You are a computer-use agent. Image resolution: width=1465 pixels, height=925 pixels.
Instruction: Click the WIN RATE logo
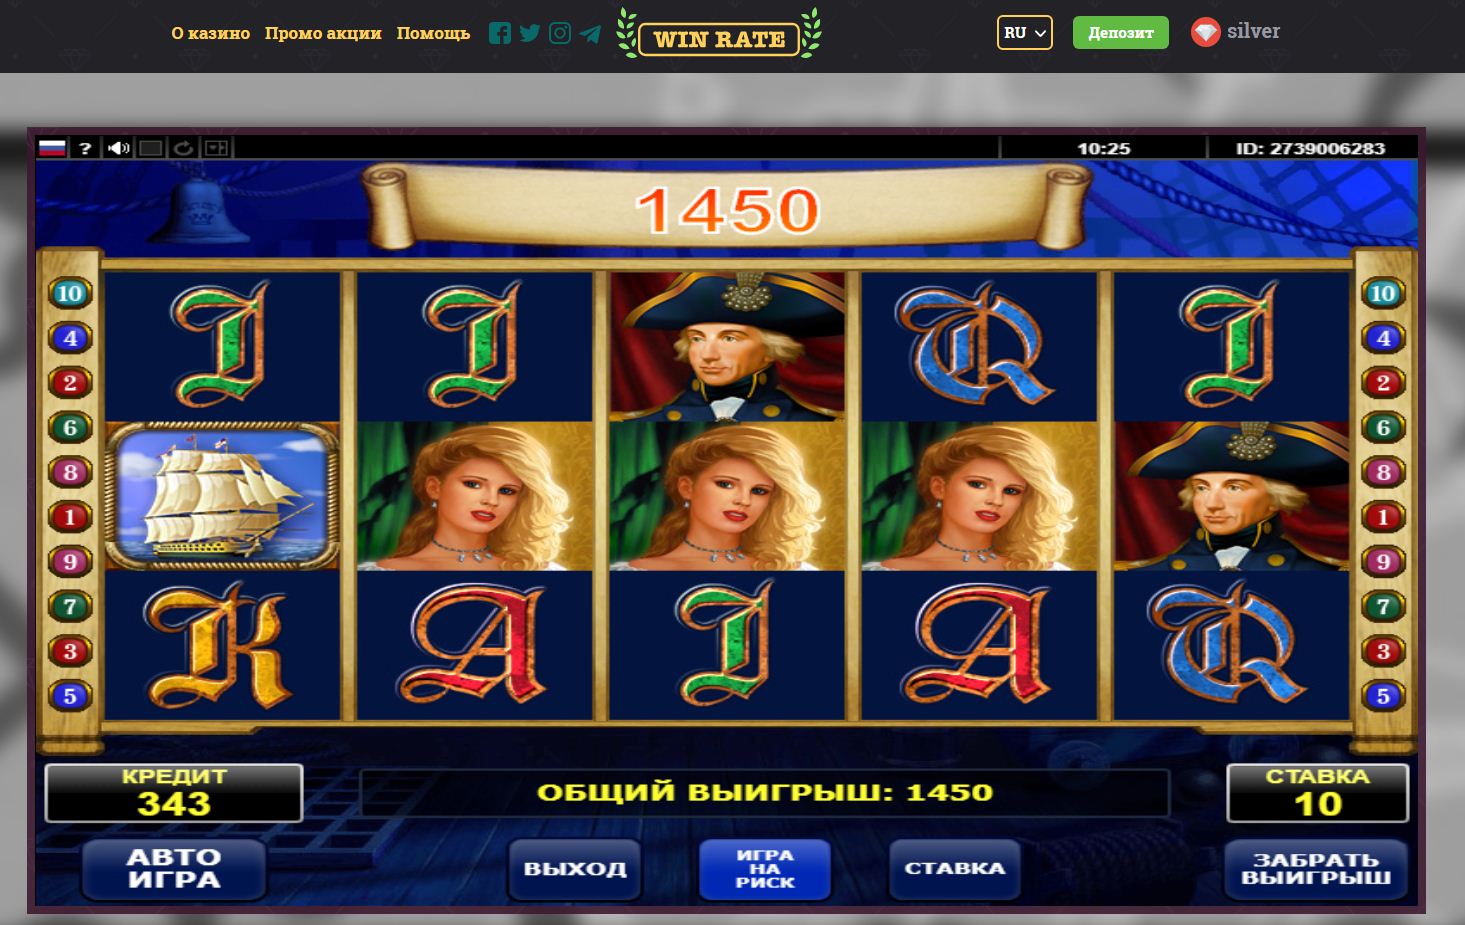pos(719,35)
